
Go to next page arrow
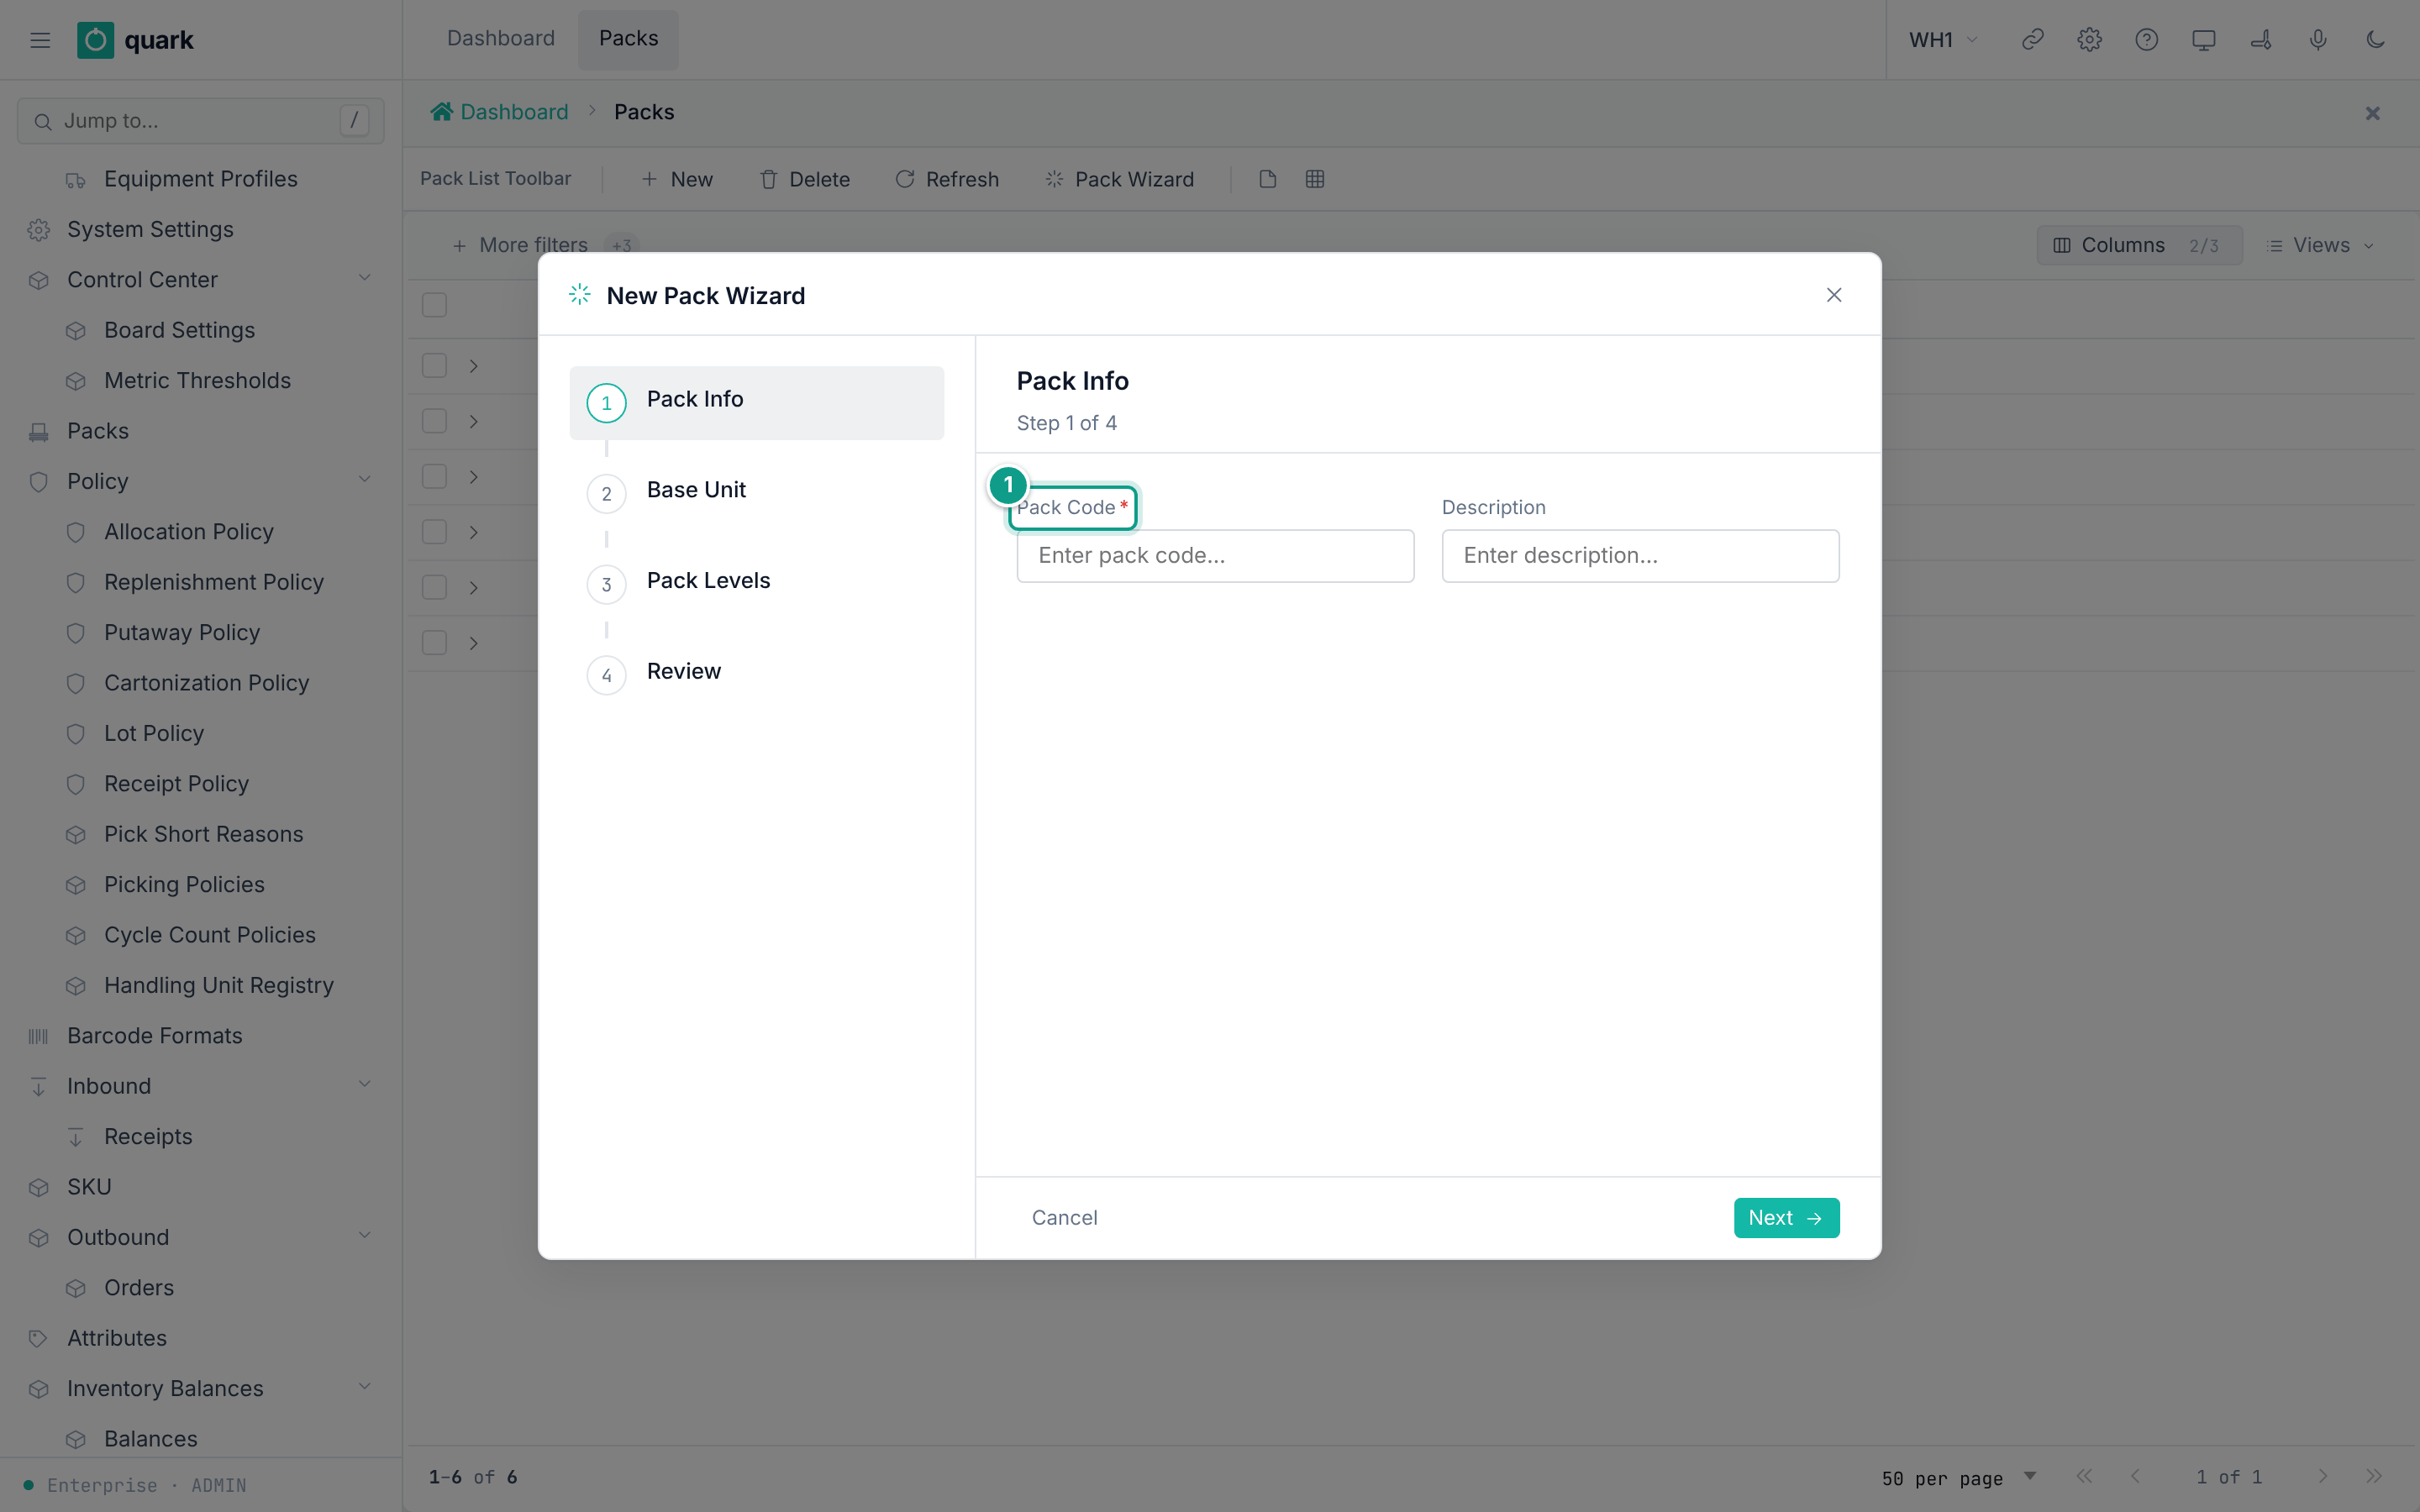2323,1477
